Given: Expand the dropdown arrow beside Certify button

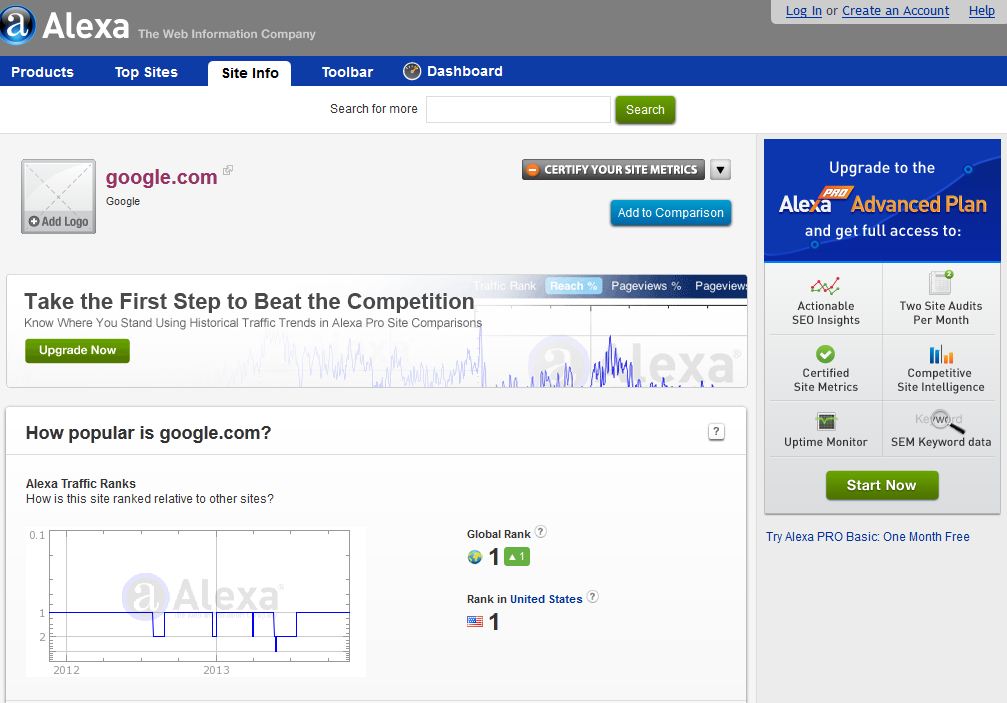Looking at the screenshot, I should [720, 170].
